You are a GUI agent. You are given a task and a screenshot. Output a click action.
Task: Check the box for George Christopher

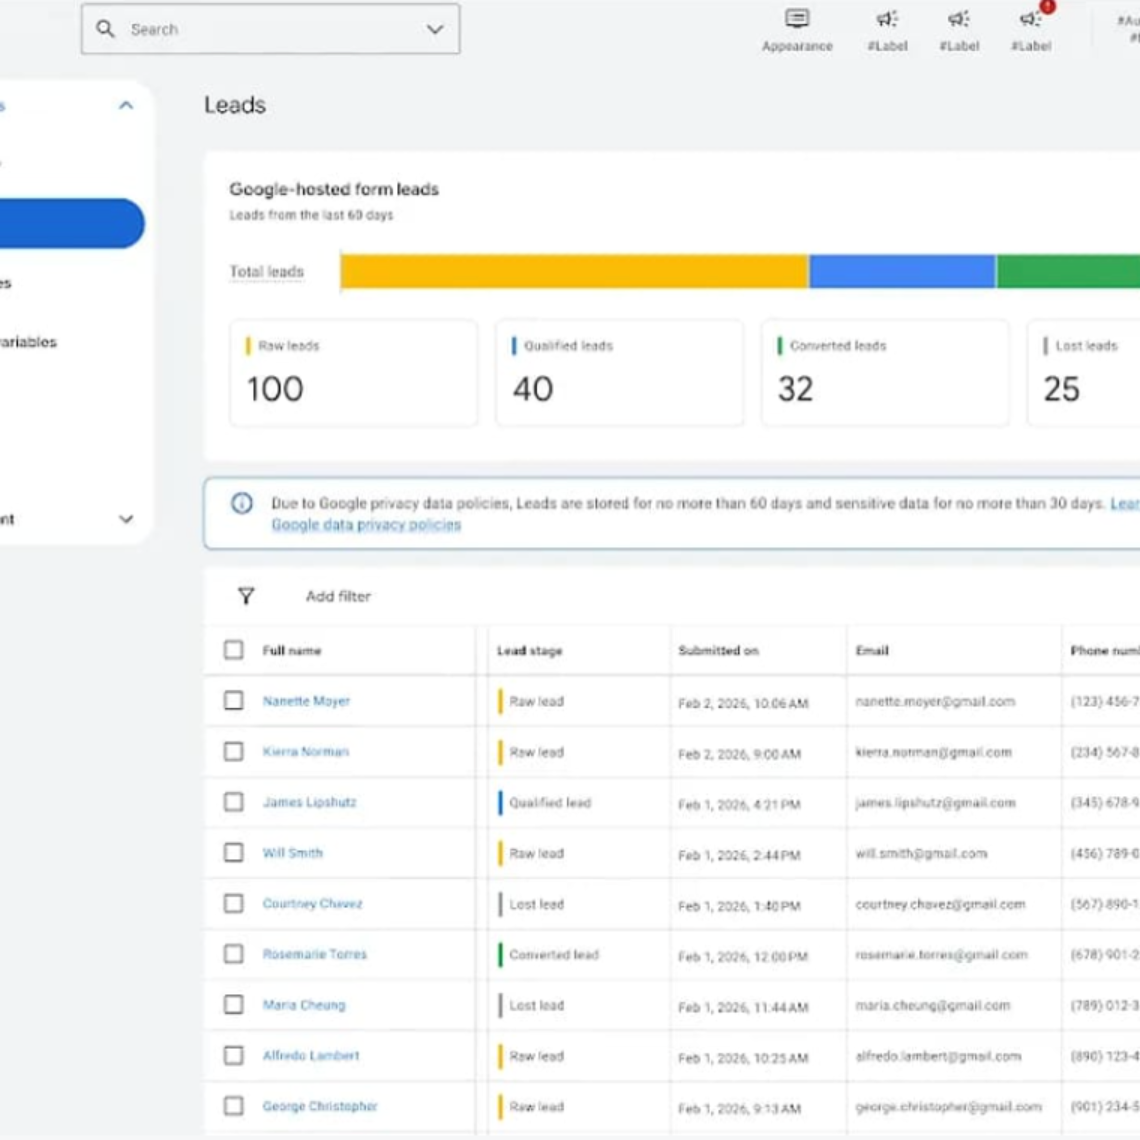233,1106
